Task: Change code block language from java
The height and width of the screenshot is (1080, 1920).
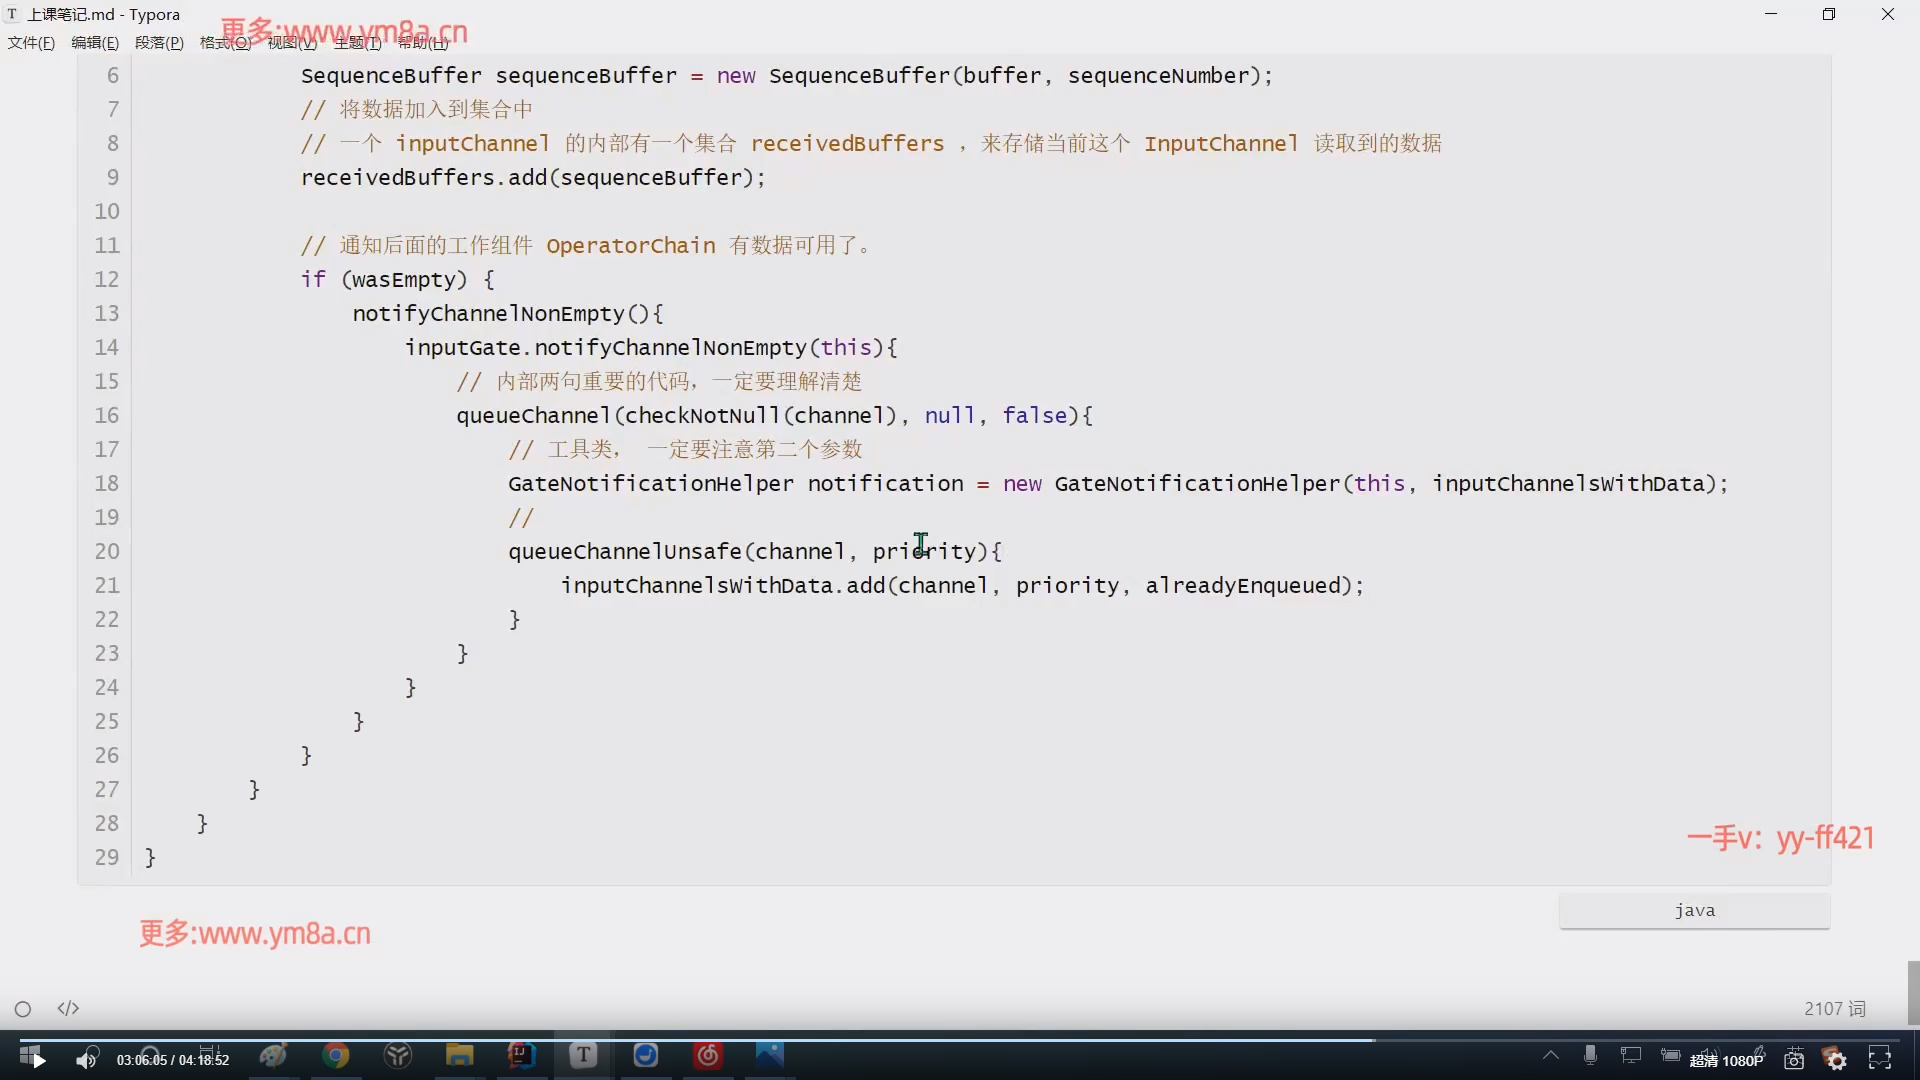Action: pos(1694,910)
